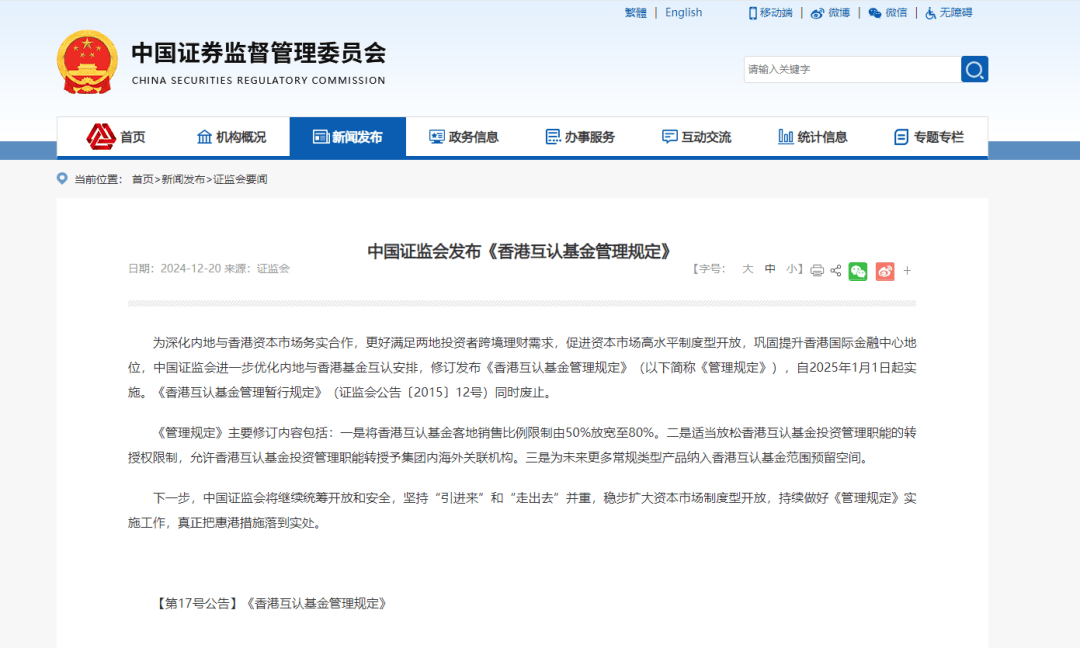Click the location pin breadcrumb icon
Image resolution: width=1080 pixels, height=648 pixels.
(x=62, y=178)
